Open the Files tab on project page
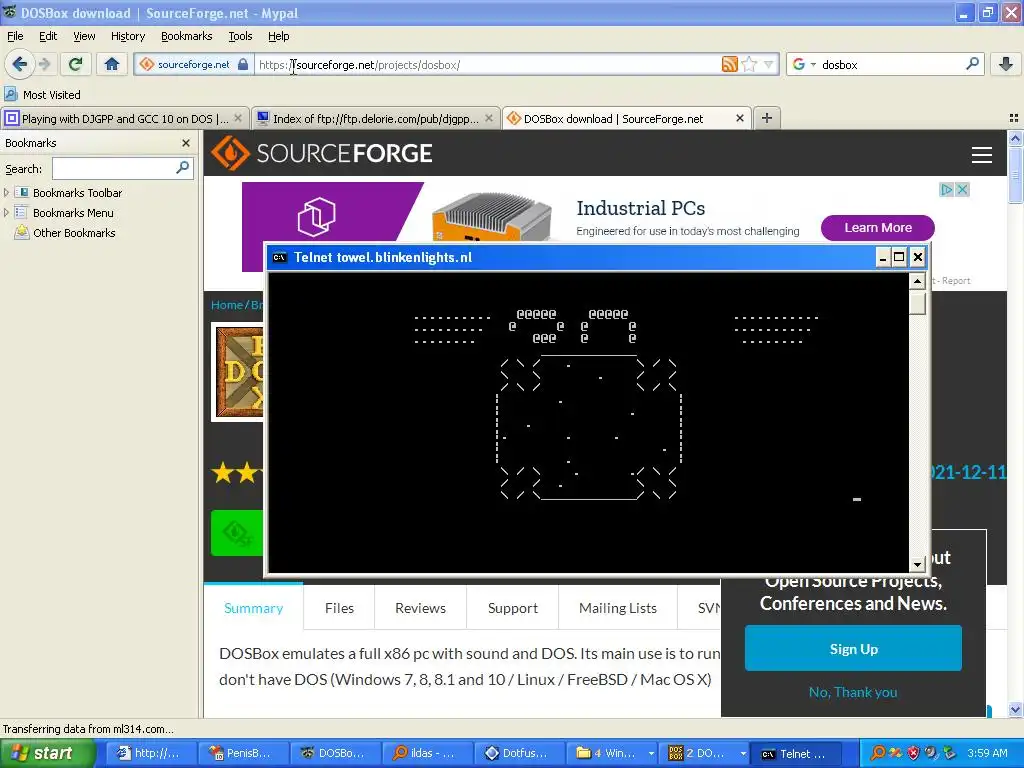Image resolution: width=1024 pixels, height=768 pixels. coord(340,608)
